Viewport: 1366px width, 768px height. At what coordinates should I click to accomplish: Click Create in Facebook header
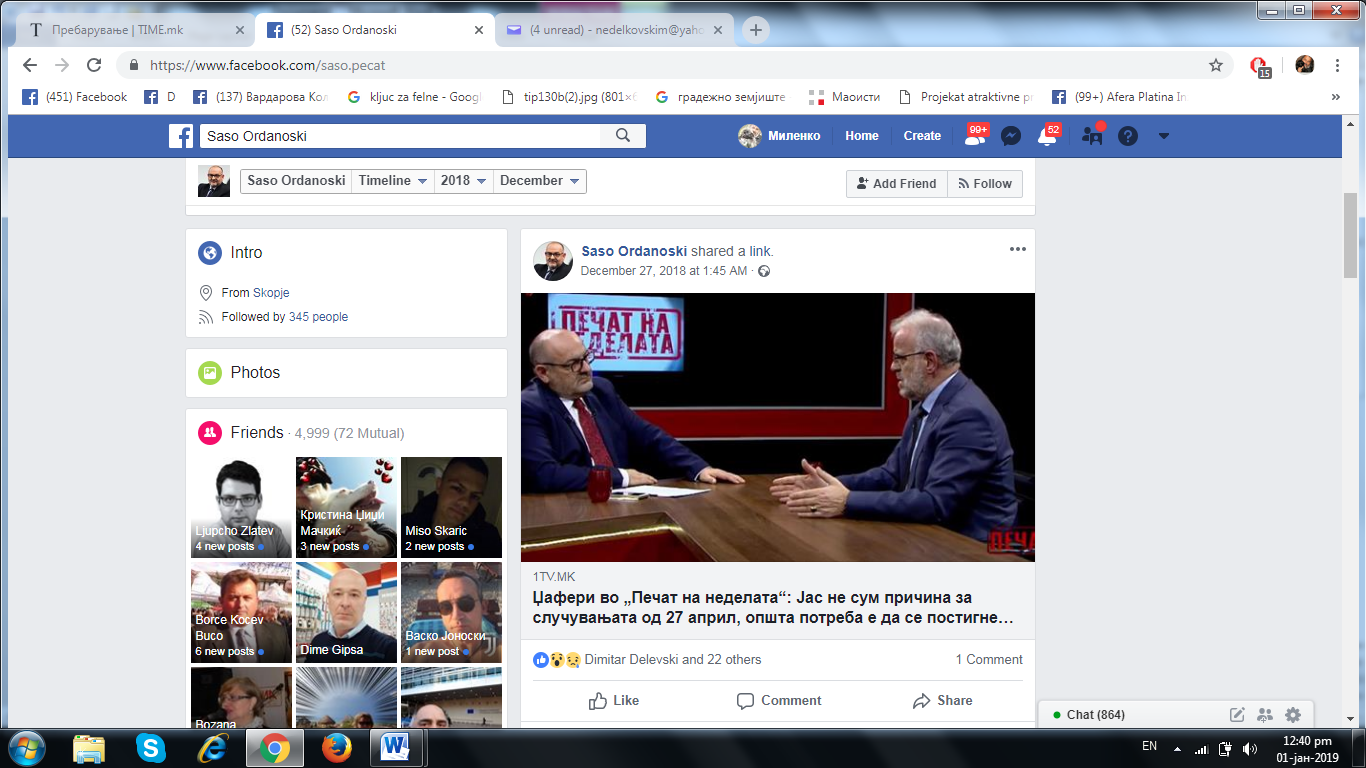(x=922, y=136)
